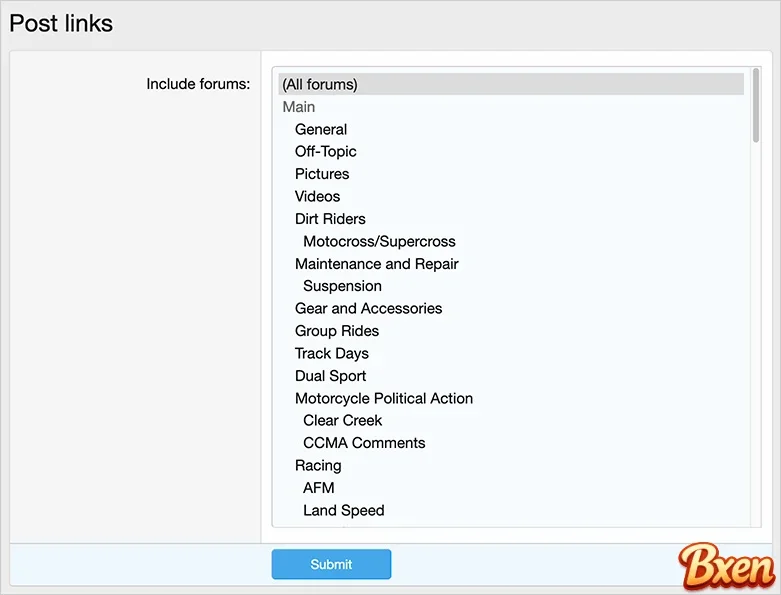Select Gear and Accessories forum
This screenshot has width=781, height=595.
368,308
